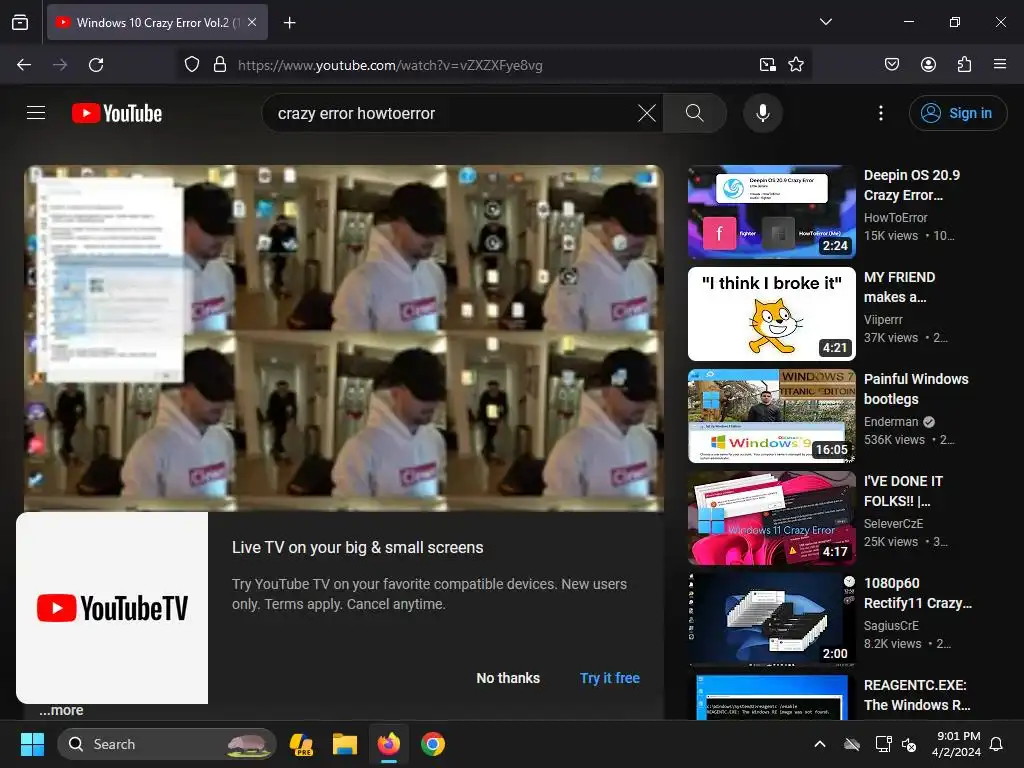This screenshot has width=1024, height=768.
Task: Open the cloud sync tray icon
Action: pos(852,744)
